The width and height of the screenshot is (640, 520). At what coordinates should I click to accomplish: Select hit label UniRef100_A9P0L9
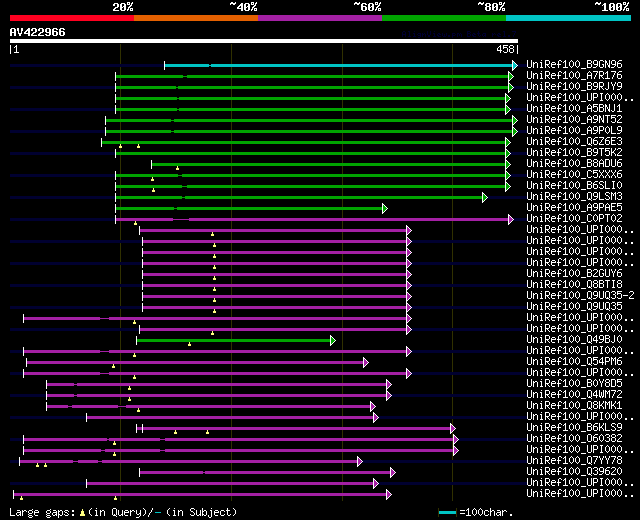[x=574, y=131]
